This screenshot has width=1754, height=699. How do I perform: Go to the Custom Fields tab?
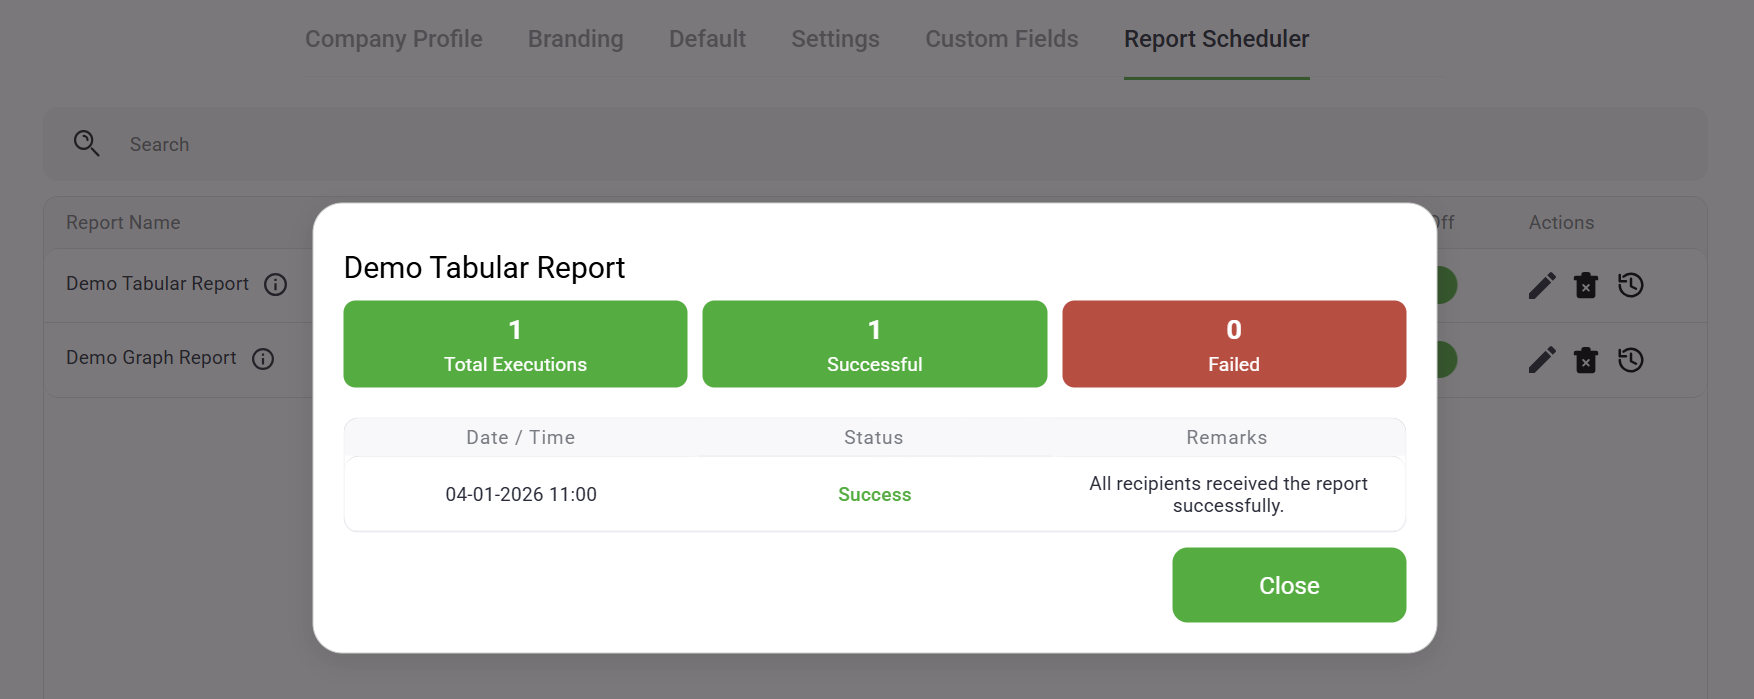coord(1001,39)
